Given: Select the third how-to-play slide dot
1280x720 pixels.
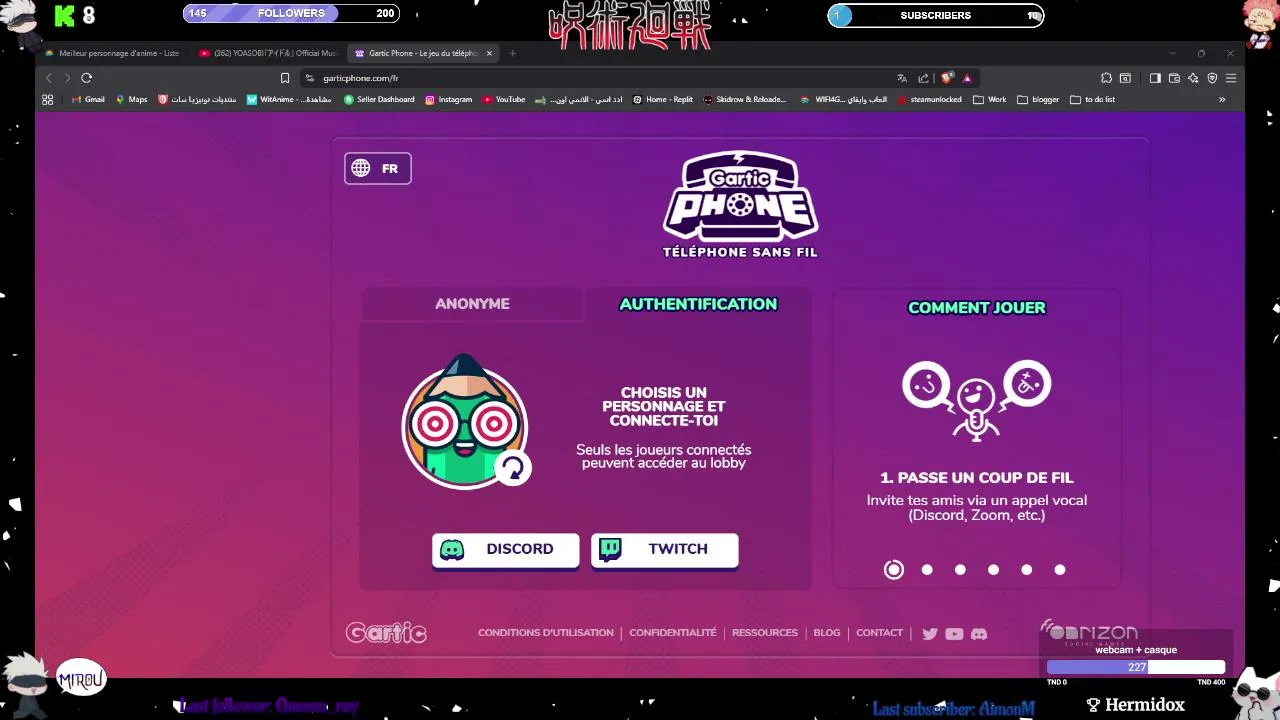Looking at the screenshot, I should pyautogui.click(x=960, y=569).
